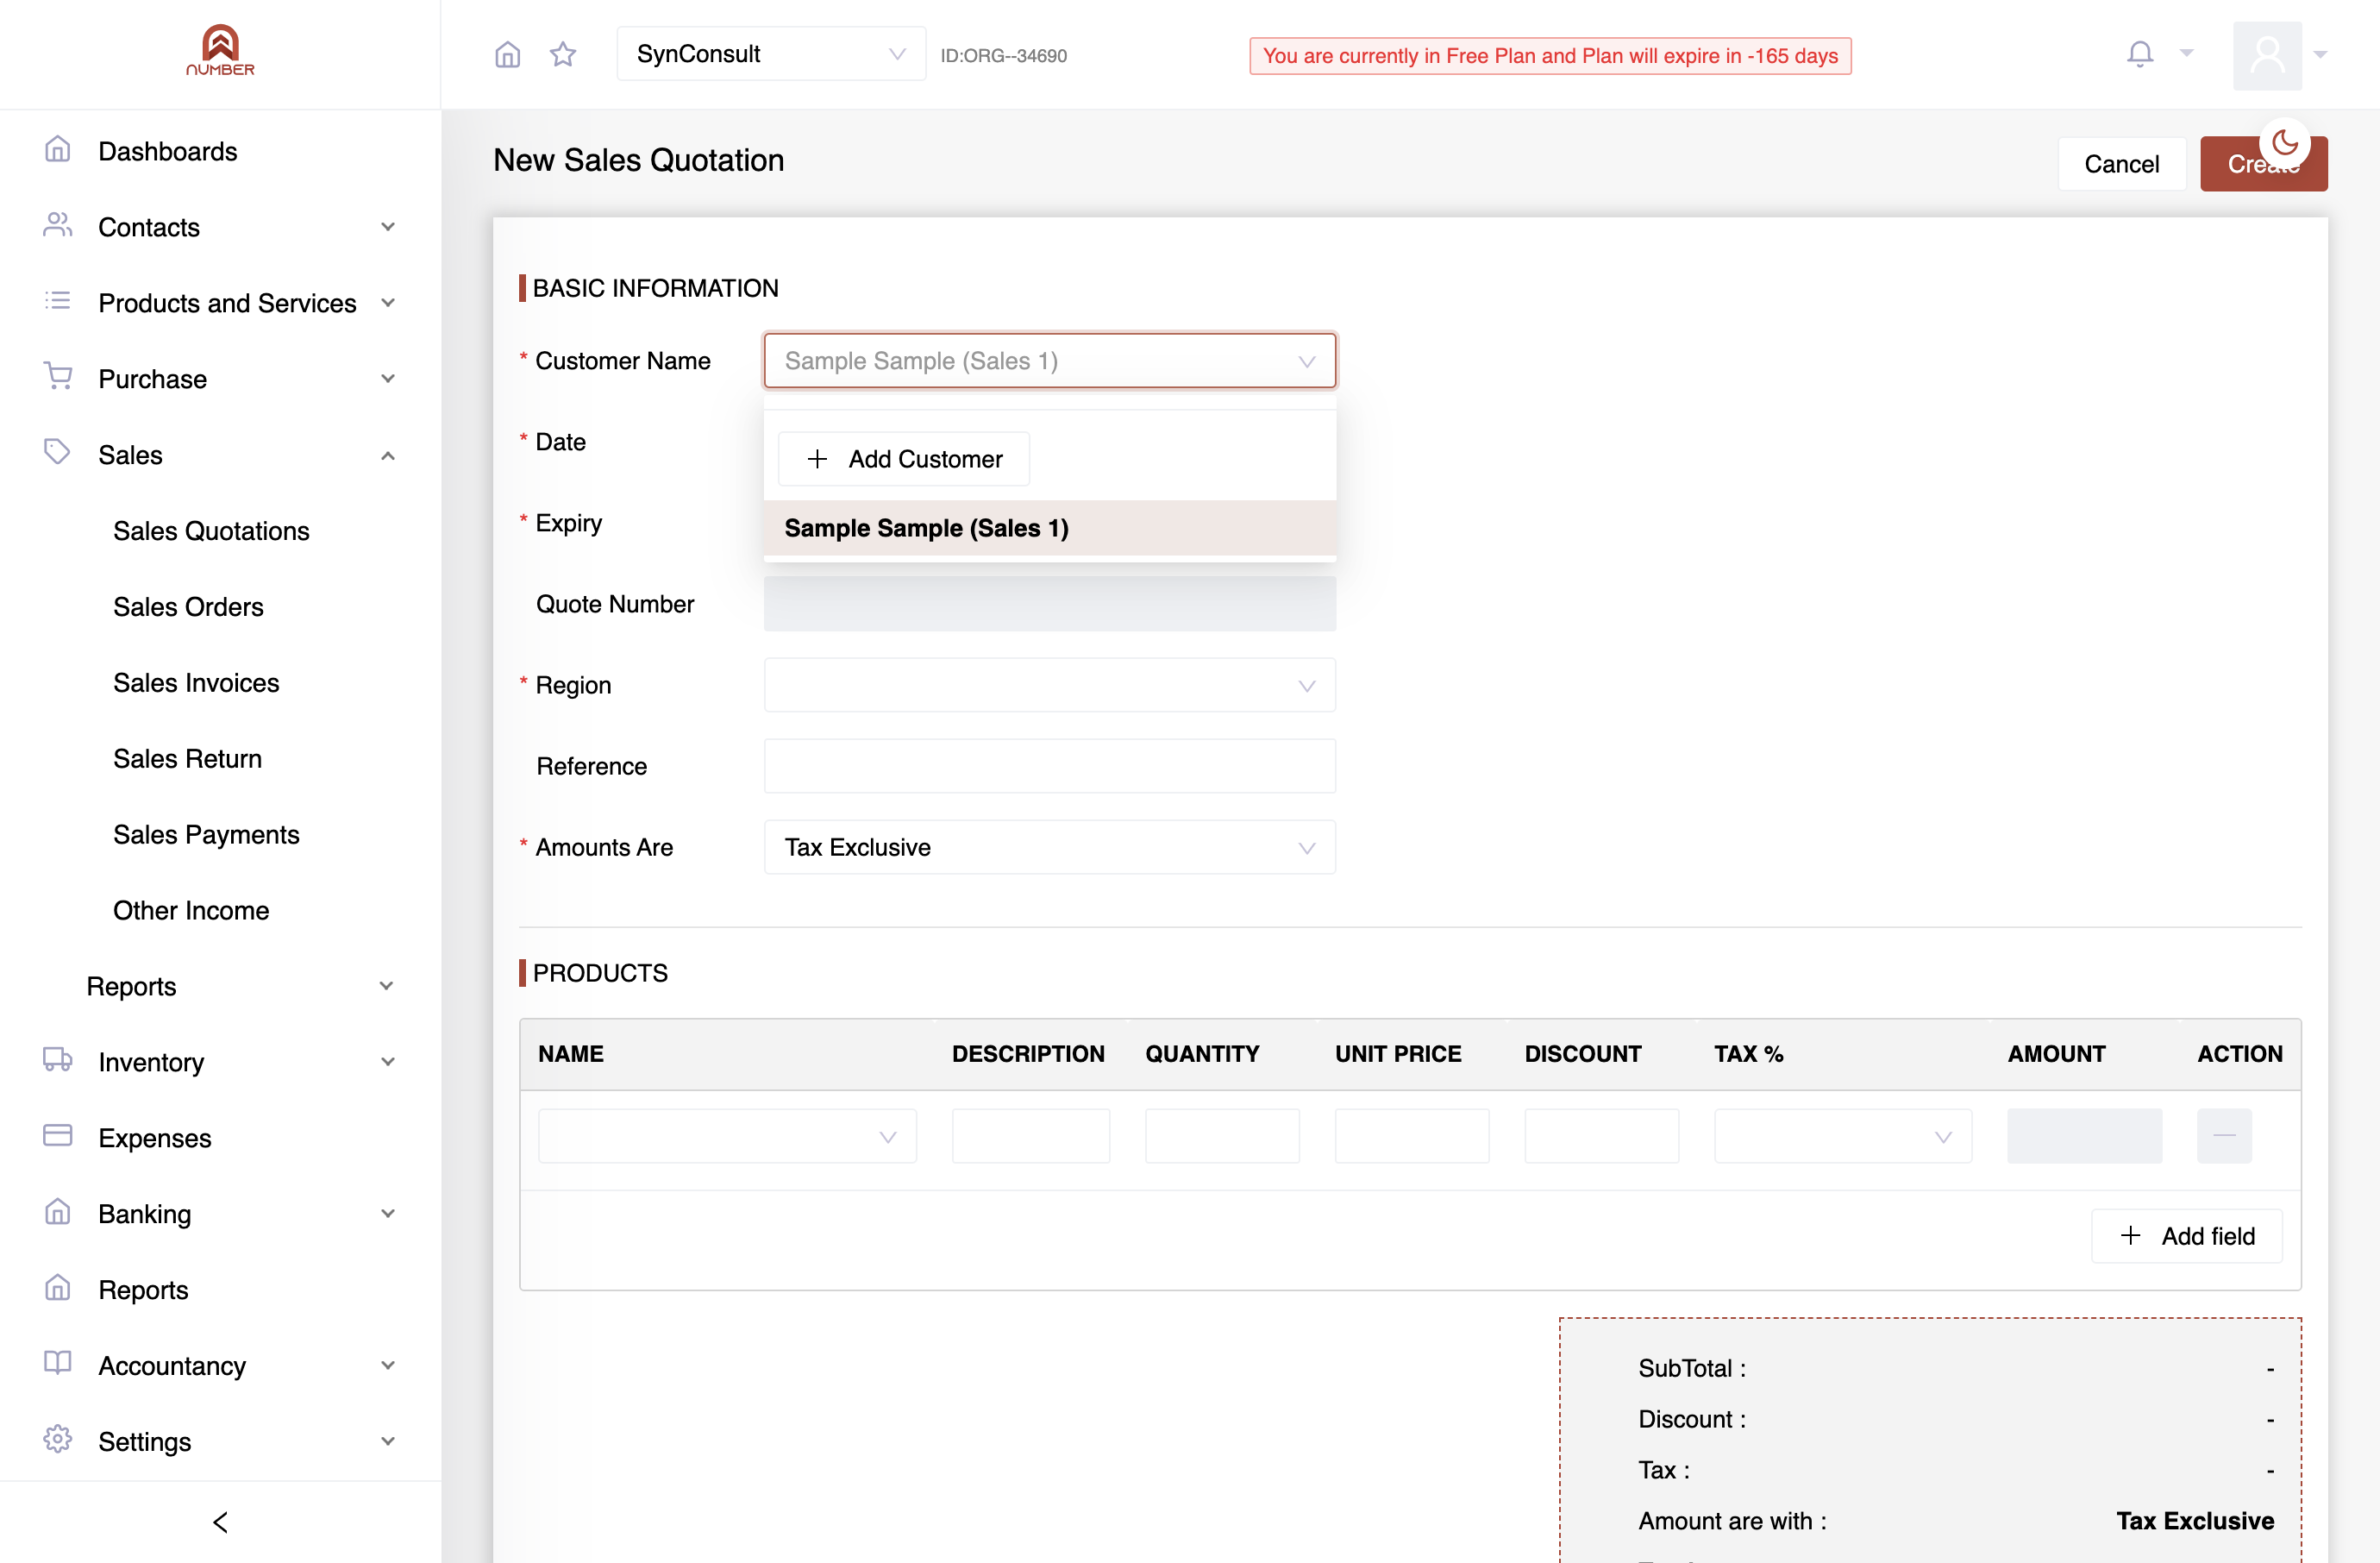Image resolution: width=2380 pixels, height=1563 pixels.
Task: Click the Contacts people icon
Action: [x=58, y=225]
